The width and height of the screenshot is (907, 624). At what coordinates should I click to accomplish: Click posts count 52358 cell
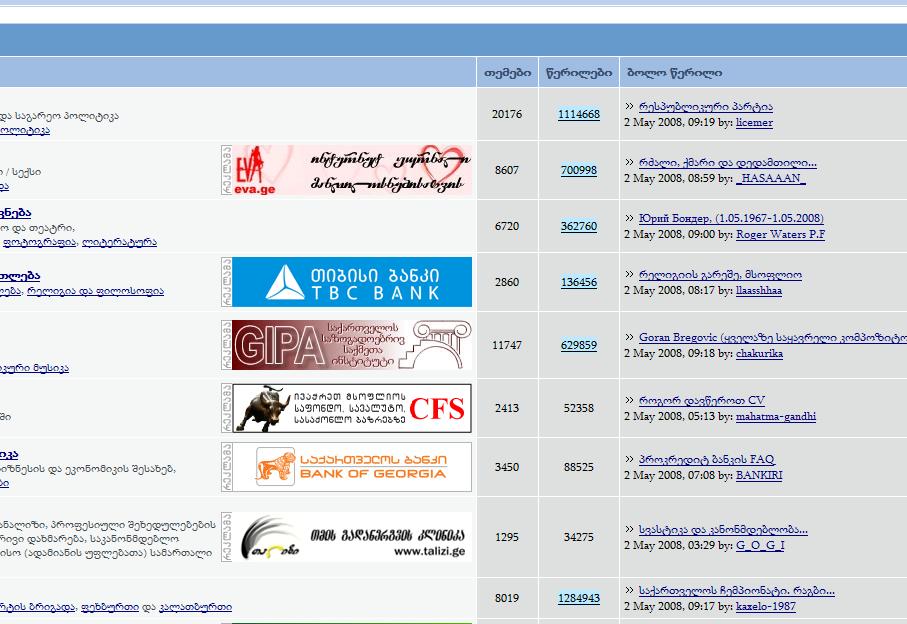coord(578,408)
